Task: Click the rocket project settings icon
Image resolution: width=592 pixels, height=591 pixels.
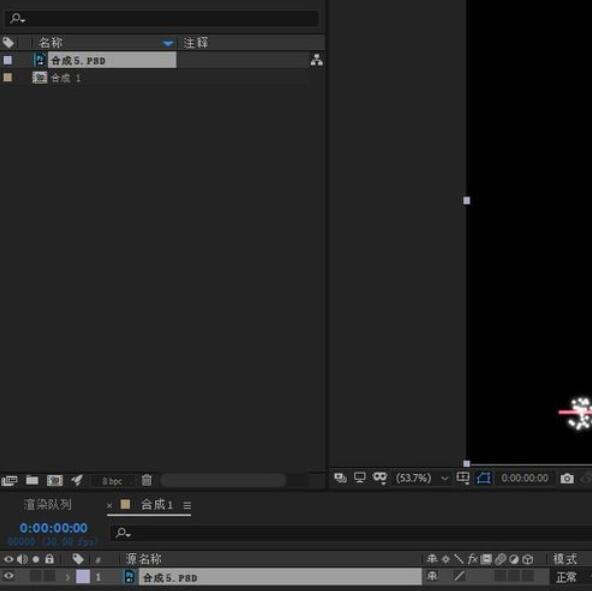Action: click(x=77, y=480)
